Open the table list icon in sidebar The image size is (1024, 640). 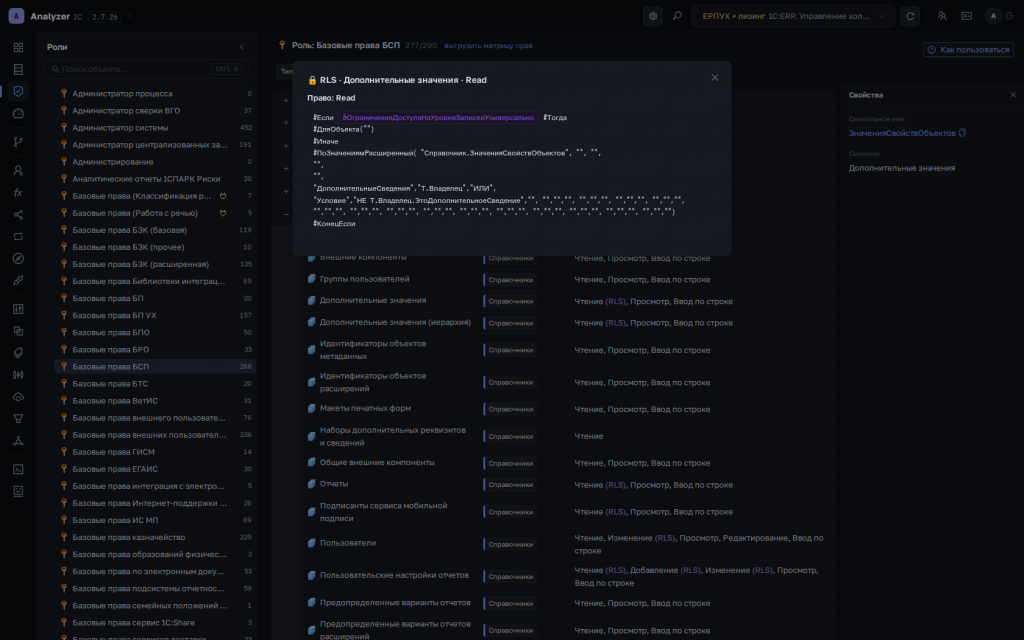(x=18, y=69)
